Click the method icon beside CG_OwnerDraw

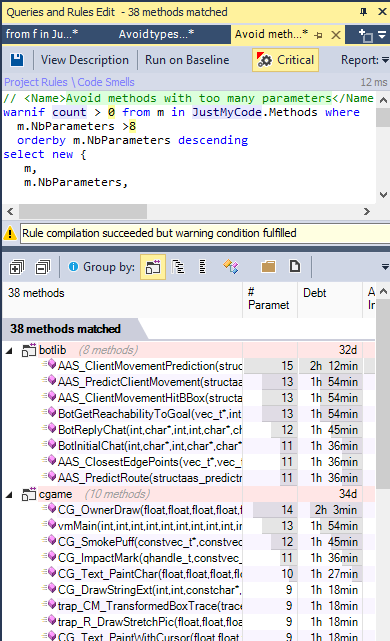pyautogui.click(x=49, y=509)
